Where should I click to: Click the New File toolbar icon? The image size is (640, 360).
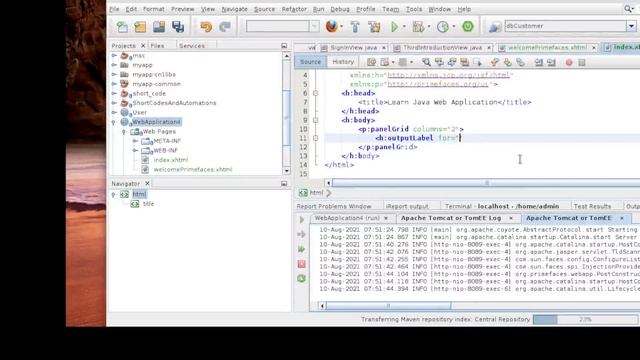(122, 27)
